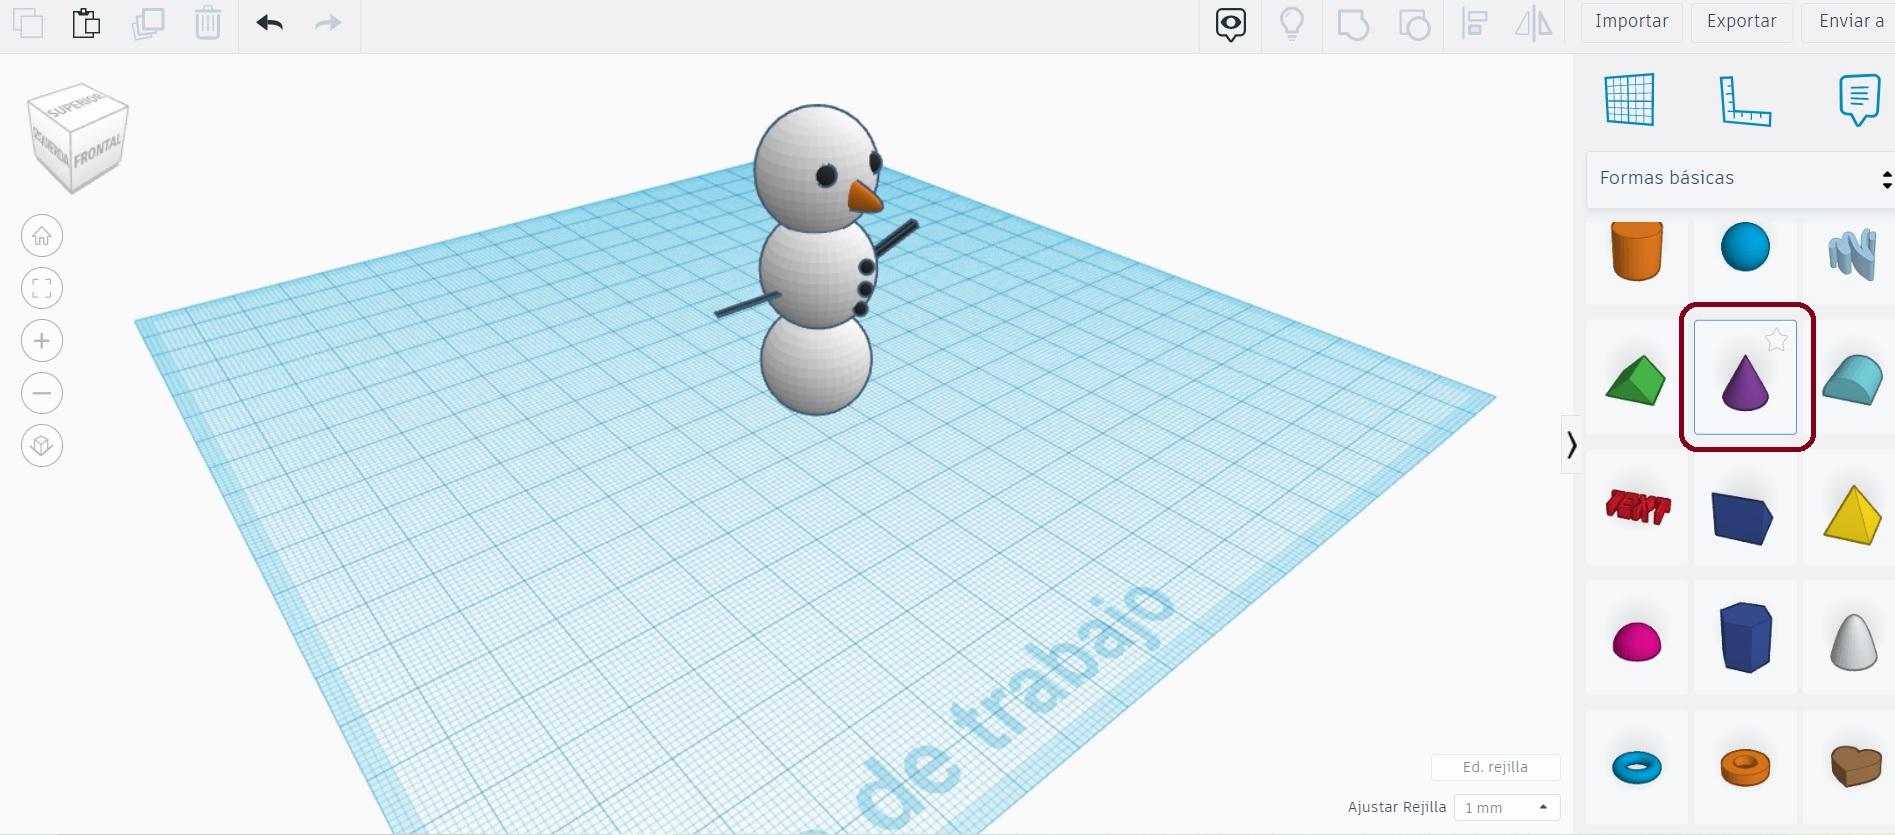Open the Enviar a menu
Image resolution: width=1895 pixels, height=835 pixels.
coord(1849,22)
